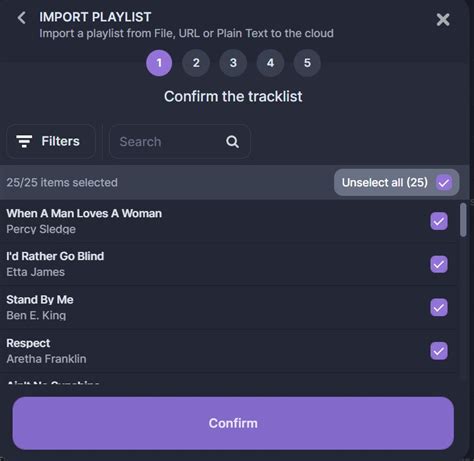Confirm the tracklist with the Confirm button
Image resolution: width=474 pixels, height=461 pixels.
pyautogui.click(x=233, y=423)
